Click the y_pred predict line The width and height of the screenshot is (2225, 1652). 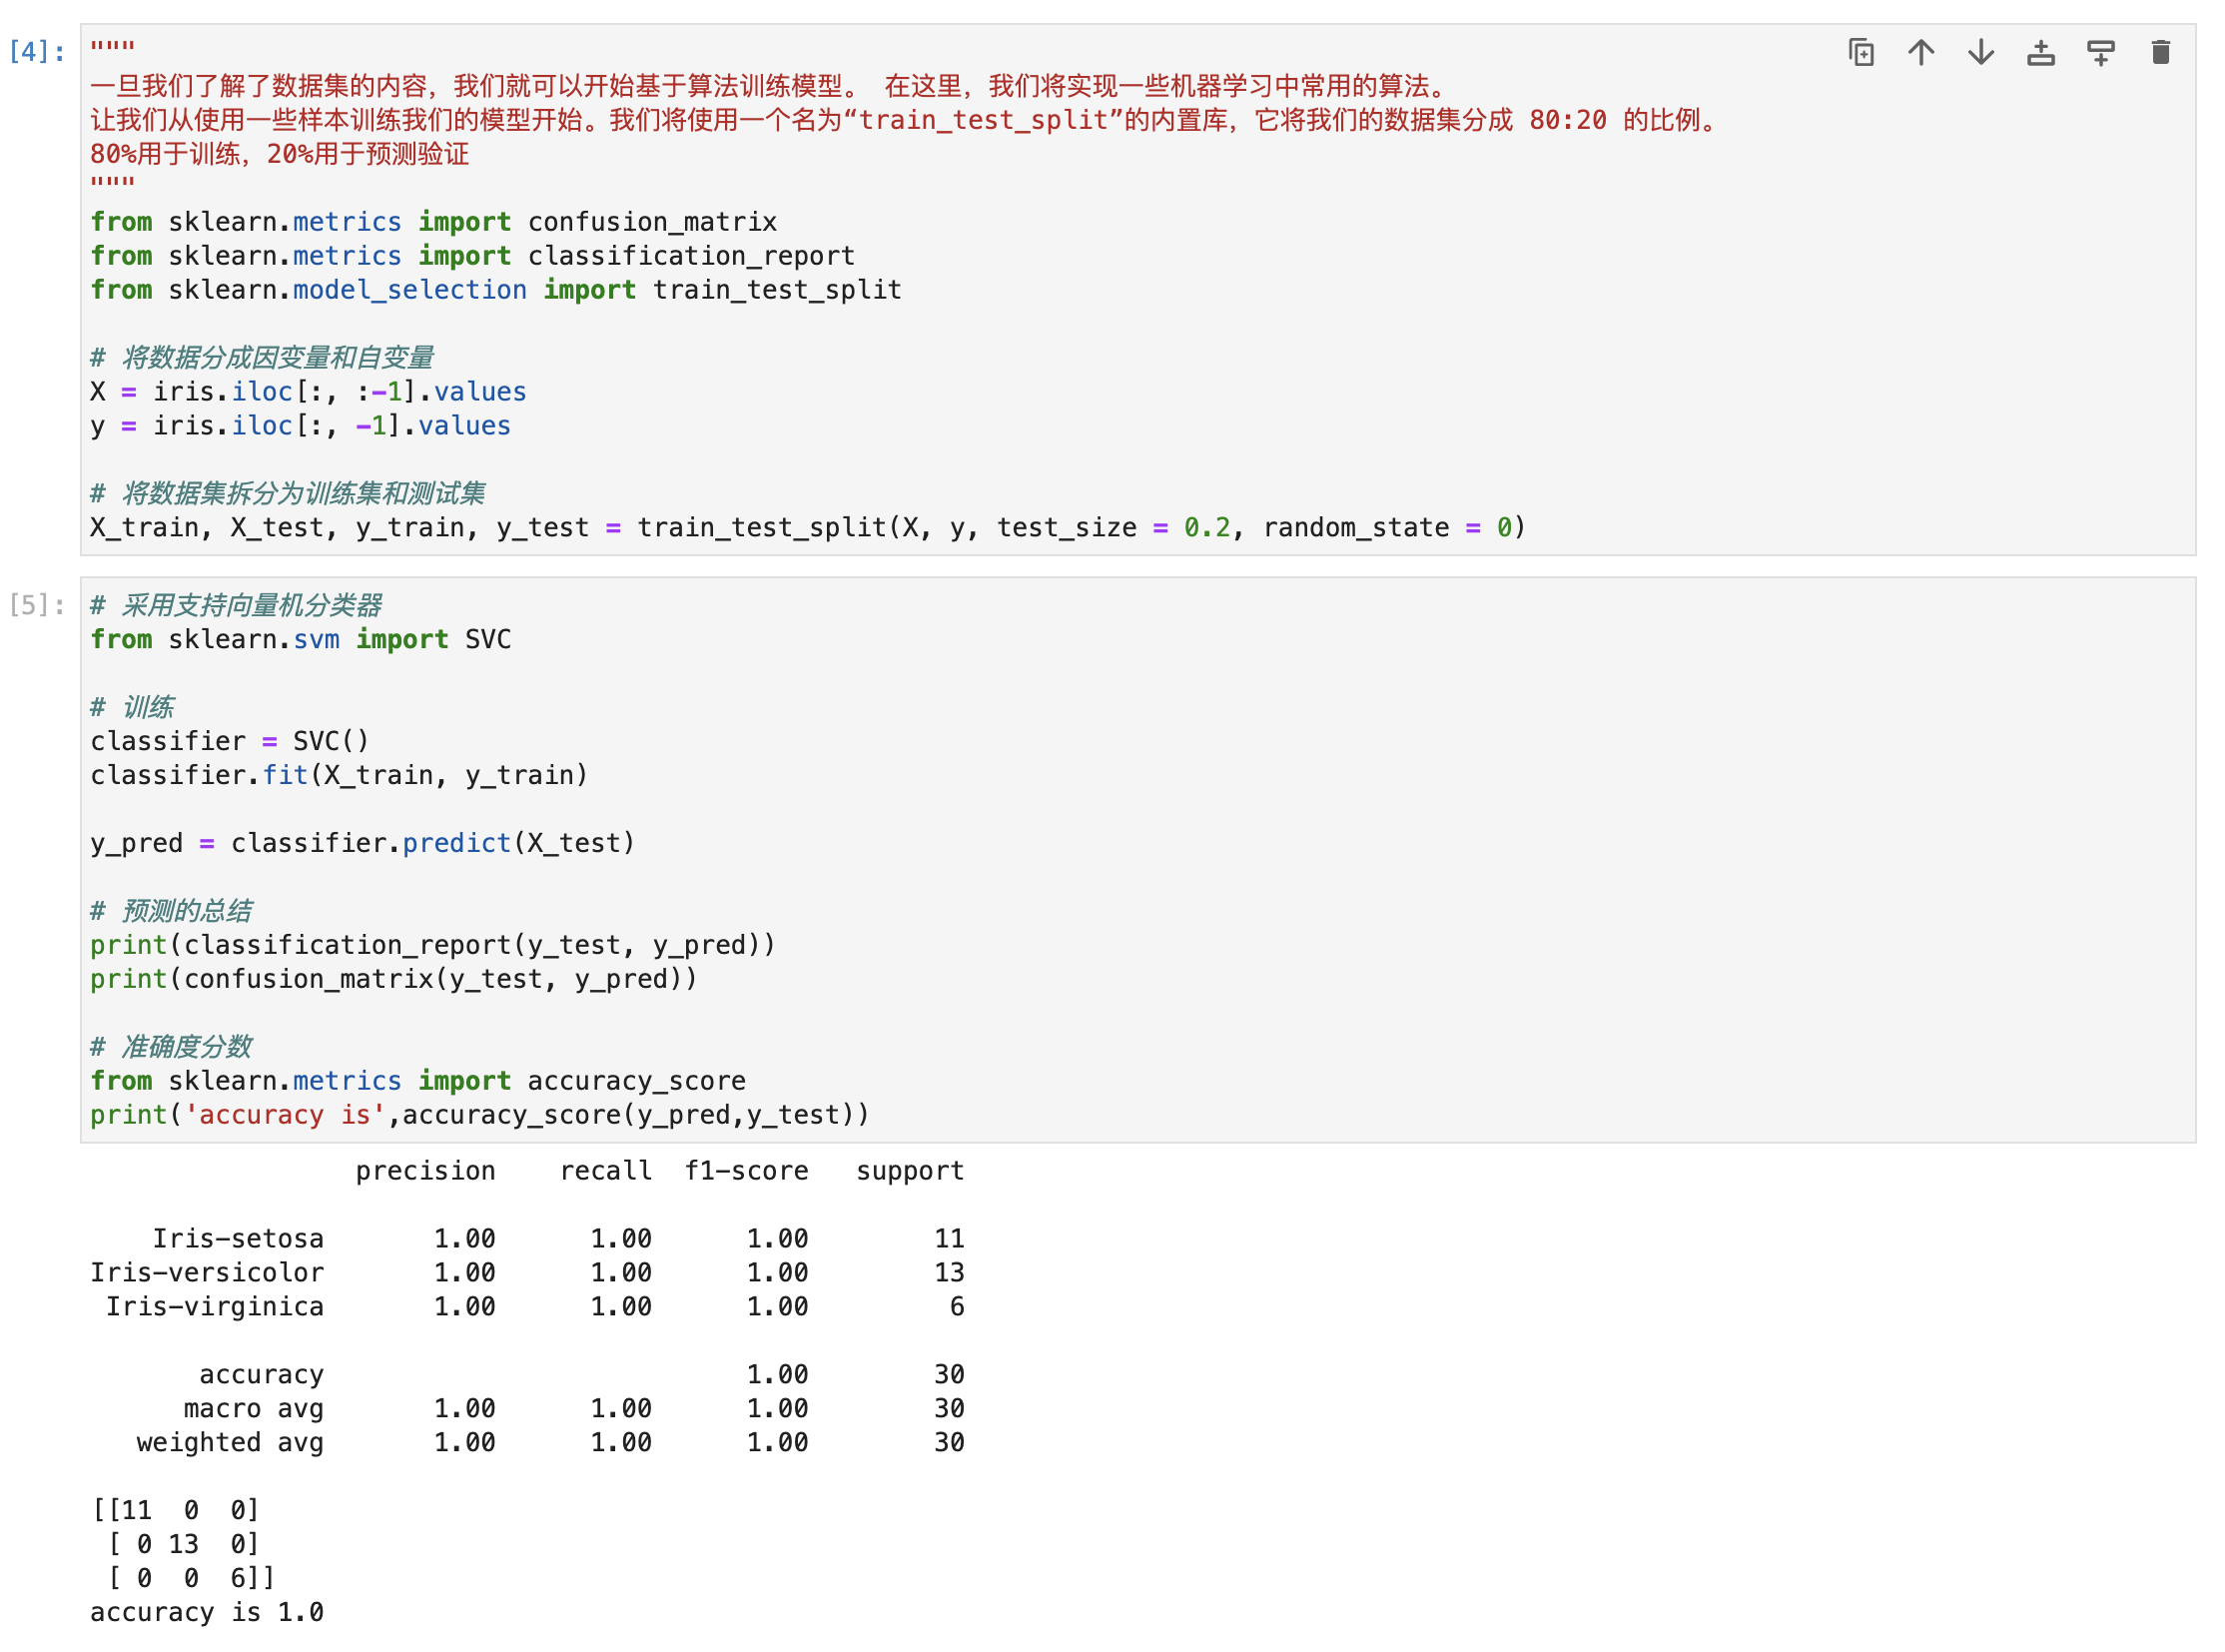362,843
